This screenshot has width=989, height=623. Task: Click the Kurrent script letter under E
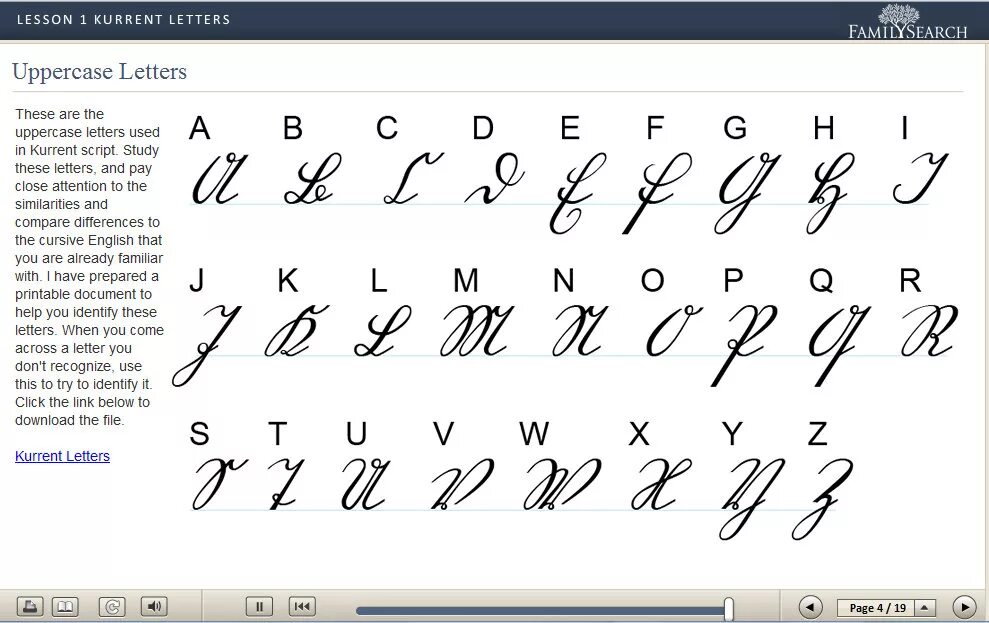click(577, 192)
